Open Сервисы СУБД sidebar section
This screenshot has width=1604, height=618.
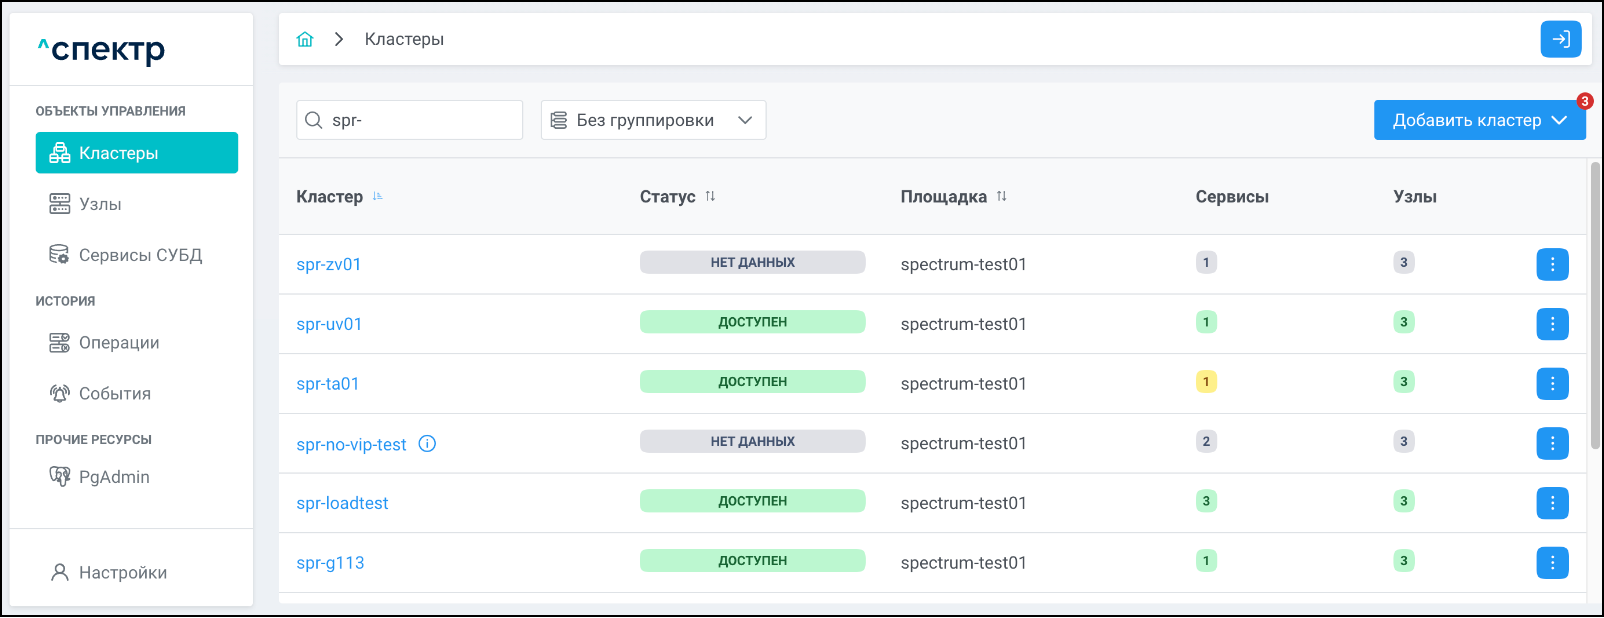coord(140,255)
